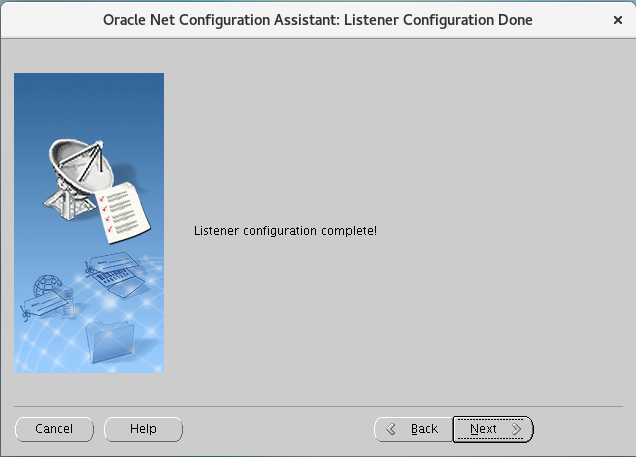Click the blue folder graphic
The height and width of the screenshot is (457, 636).
110,341
